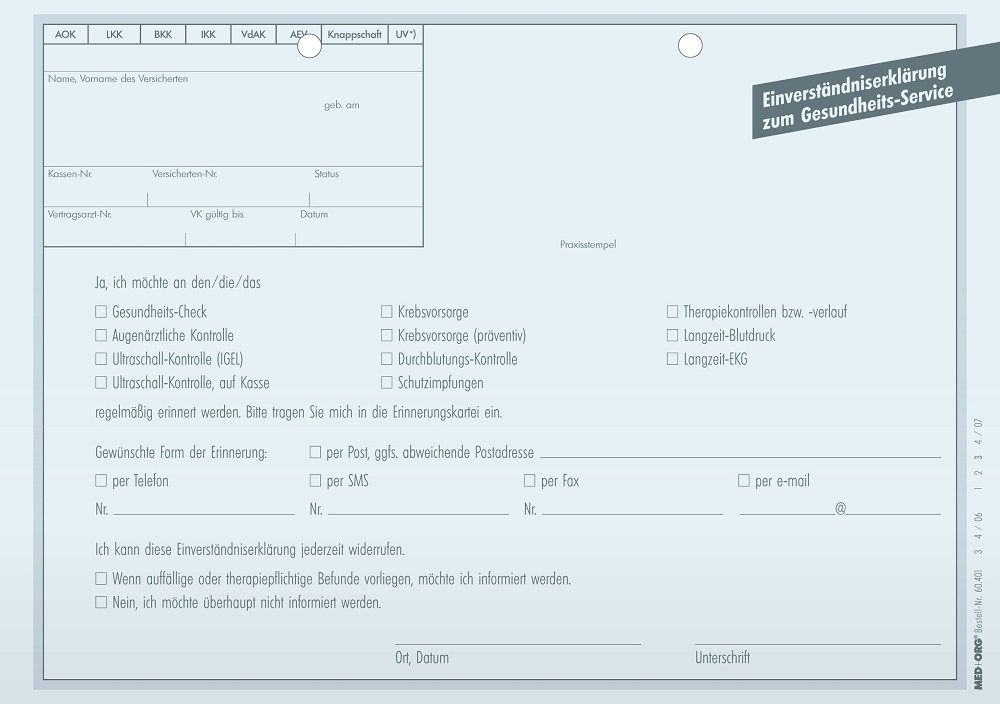Click the Vertragsarzt-Nr. field
Viewport: 1000px width, 704px height.
pyautogui.click(x=115, y=227)
